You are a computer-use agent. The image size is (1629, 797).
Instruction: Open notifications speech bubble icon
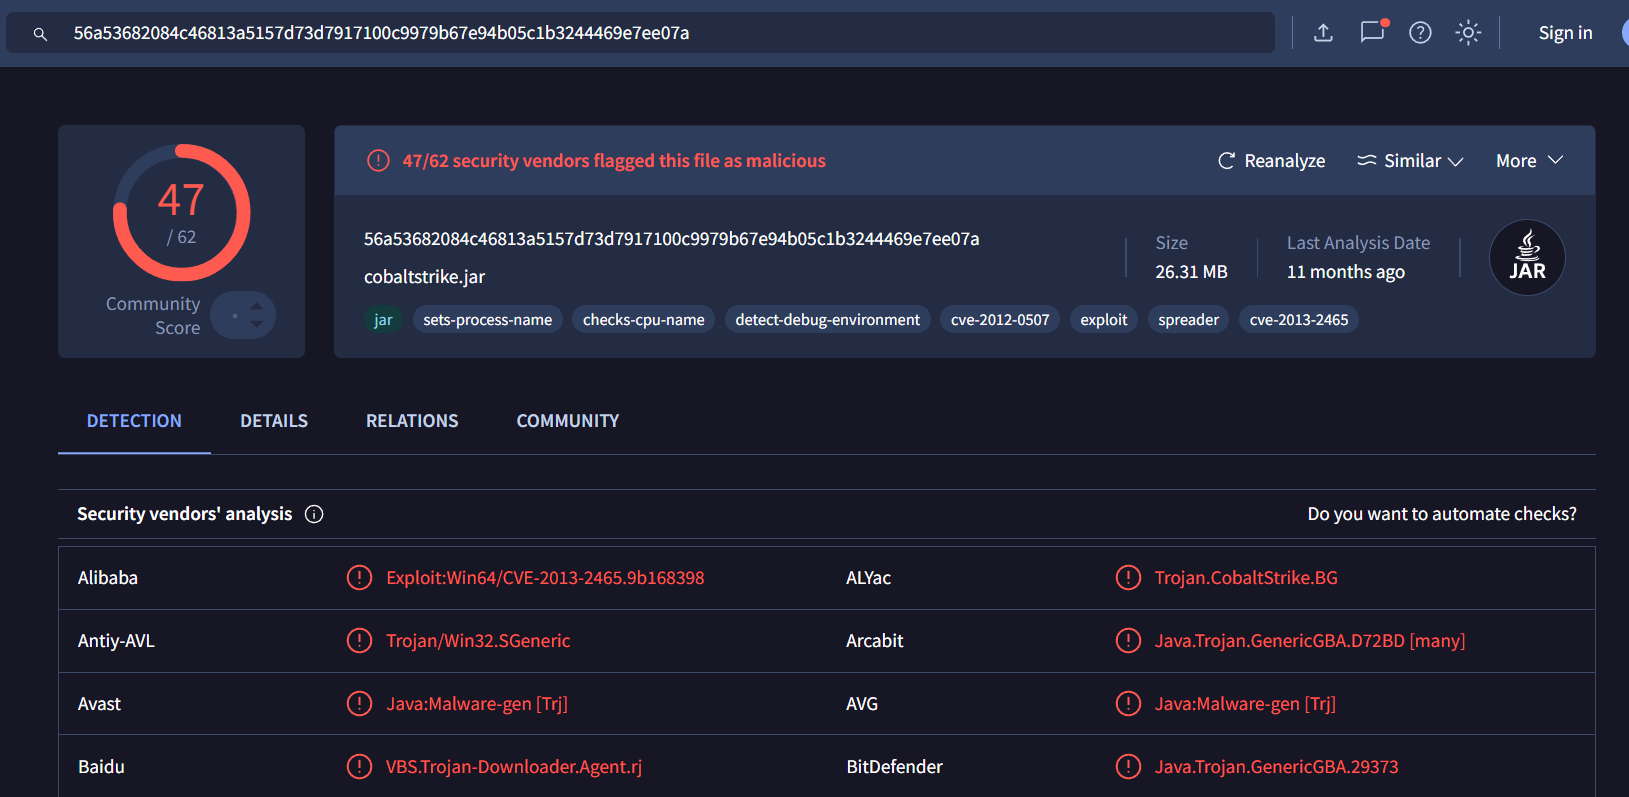(1373, 32)
